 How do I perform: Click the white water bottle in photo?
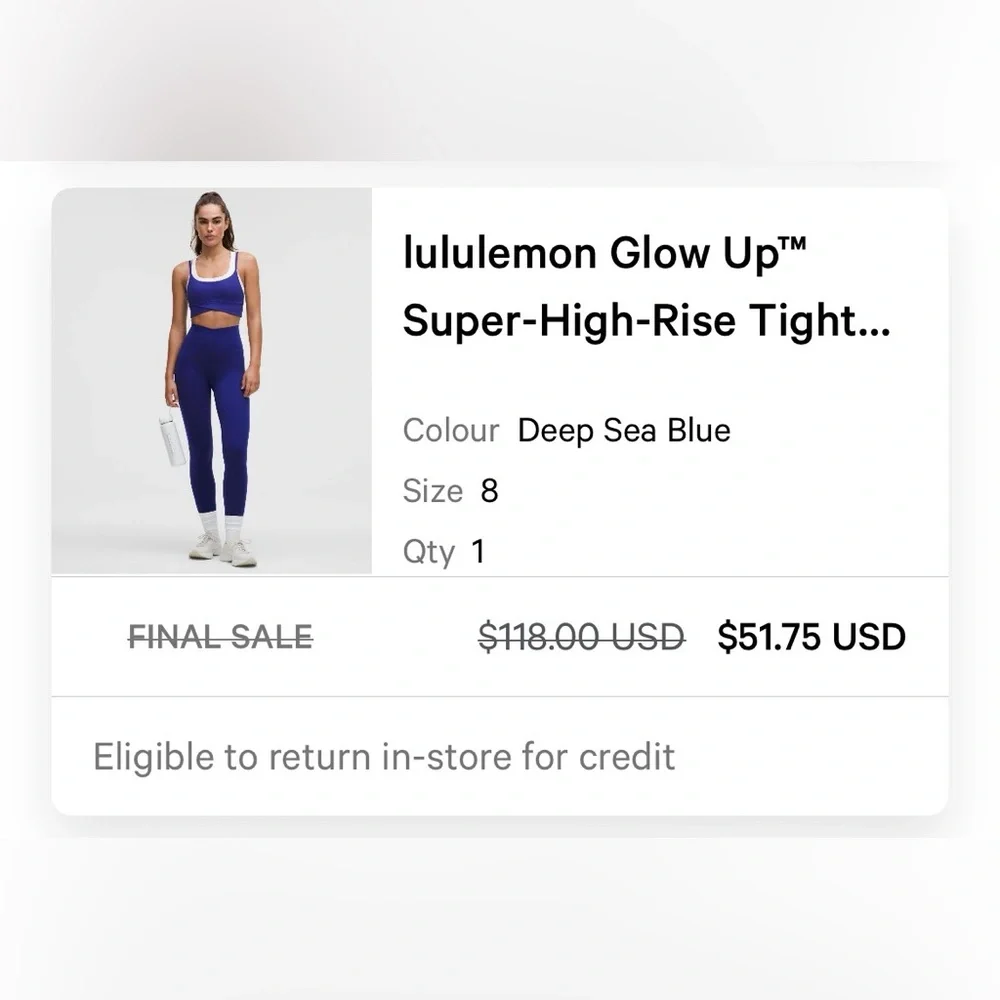[x=171, y=441]
